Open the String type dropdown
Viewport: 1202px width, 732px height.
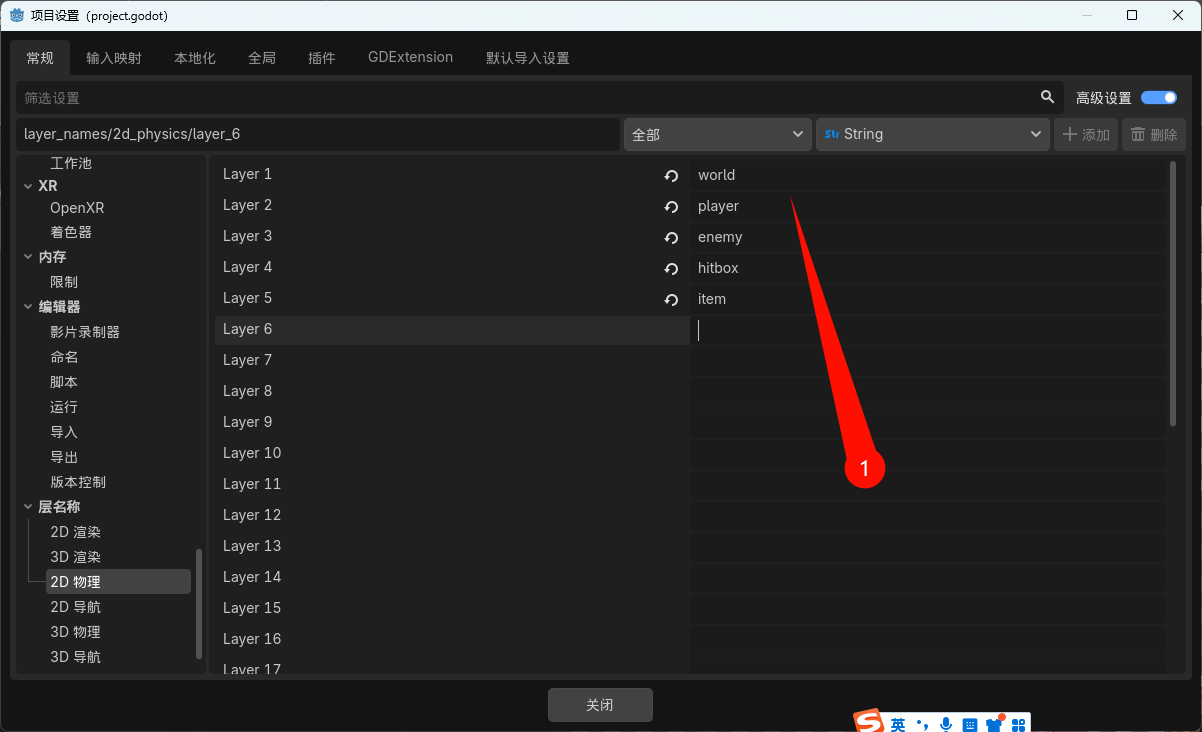[x=933, y=134]
